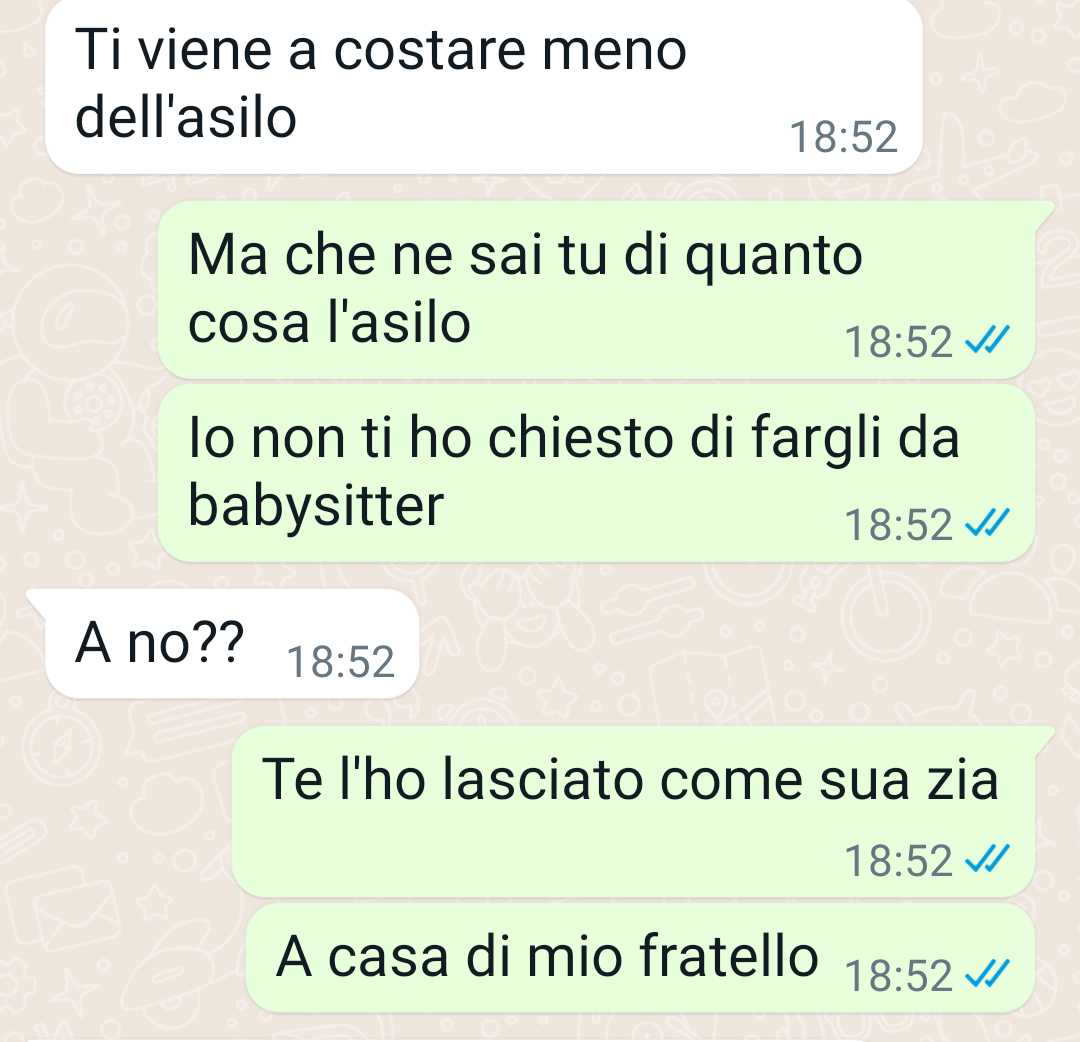The image size is (1080, 1042).
Task: Tap the timestamp on 'cosa l'asilo' message
Action: click(x=899, y=342)
